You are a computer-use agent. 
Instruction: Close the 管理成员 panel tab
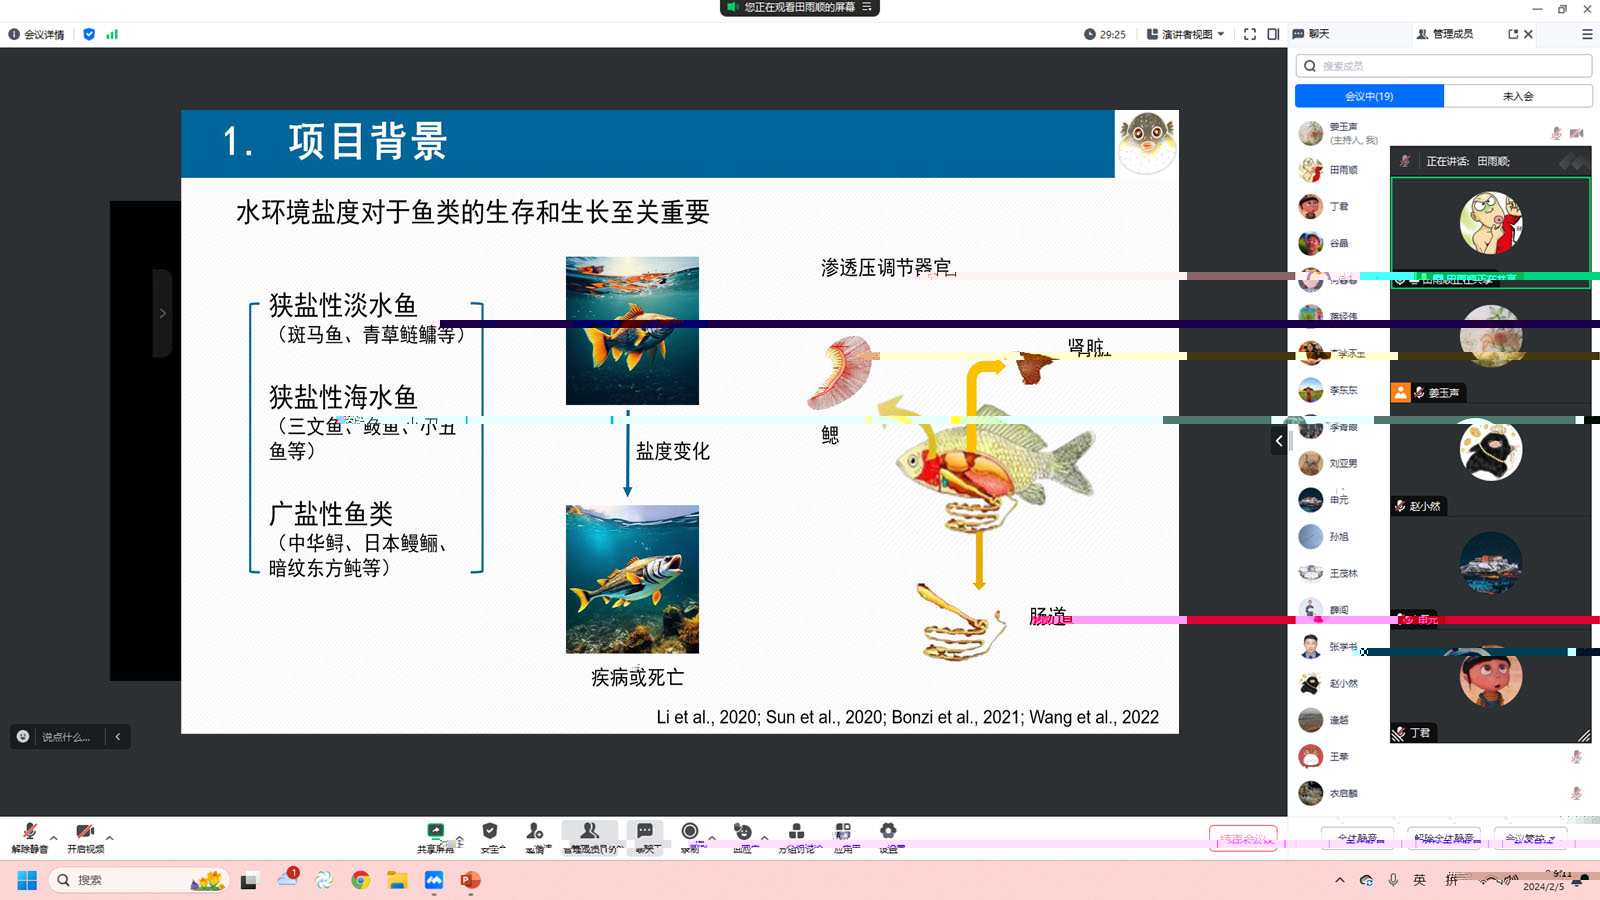1528,34
